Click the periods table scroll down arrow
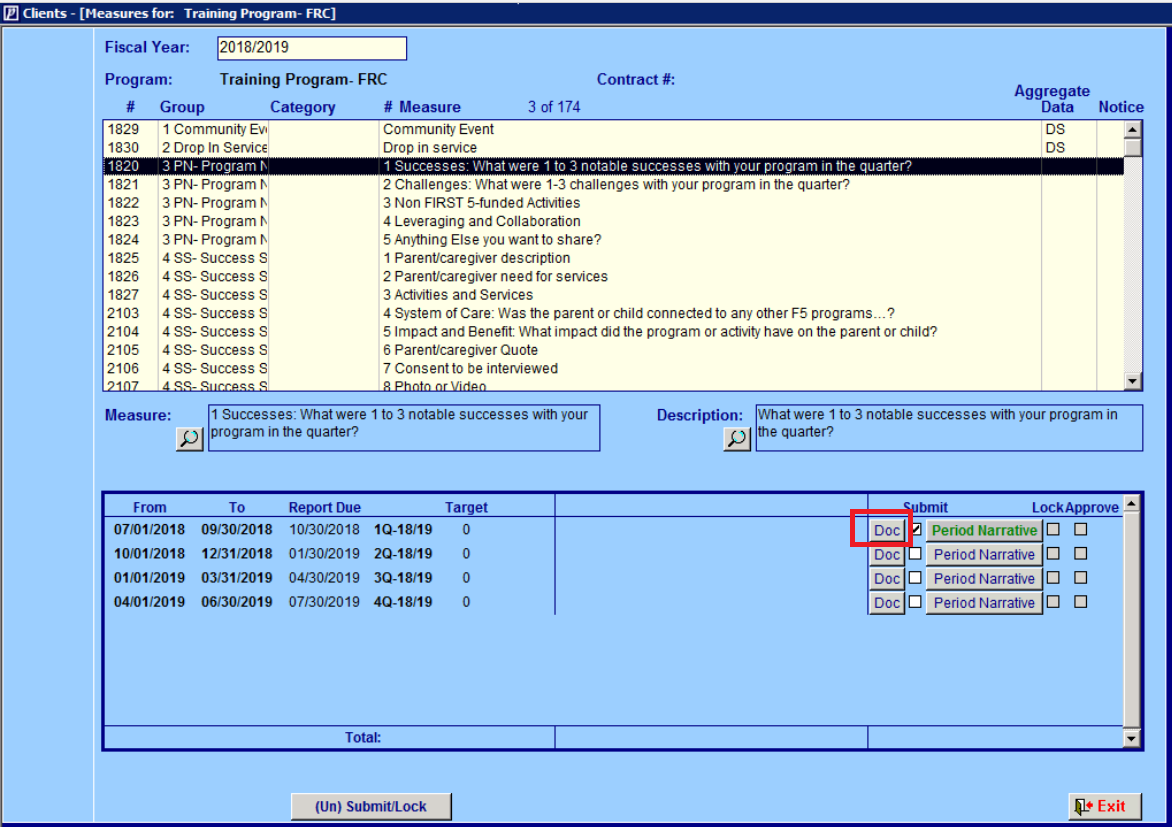The height and width of the screenshot is (827, 1172). pos(1131,739)
